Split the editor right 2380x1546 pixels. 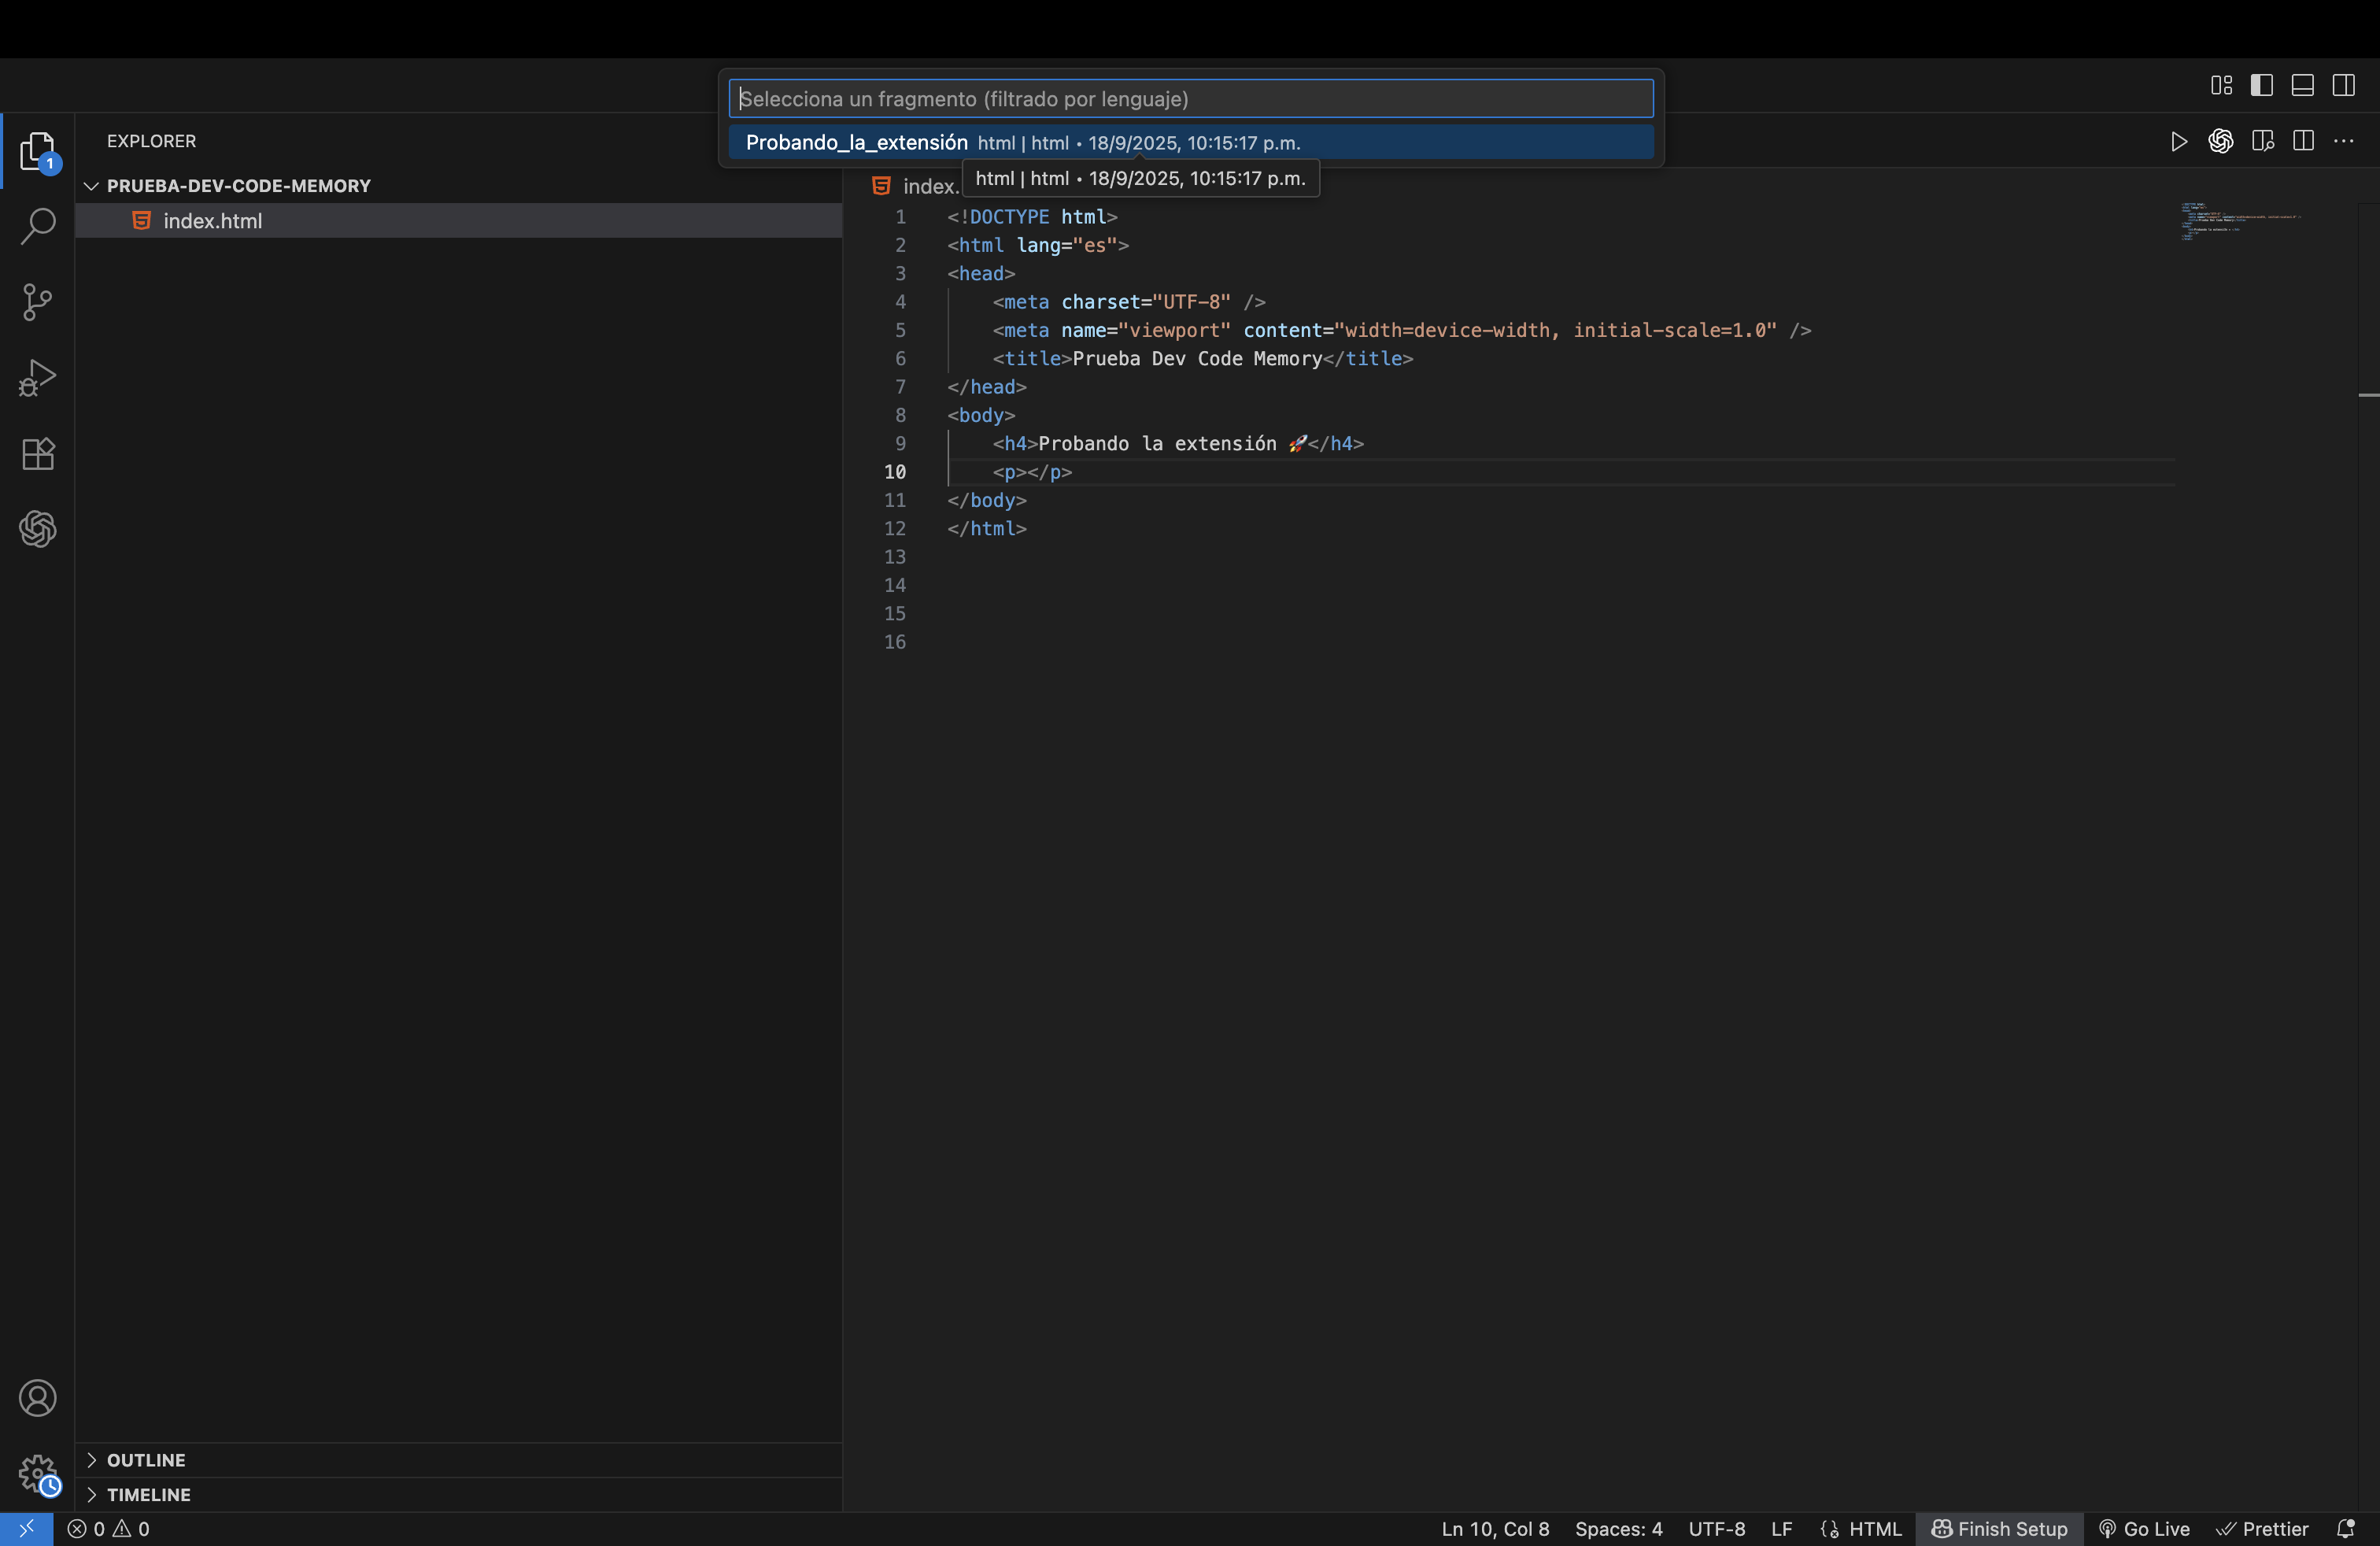coord(2304,141)
